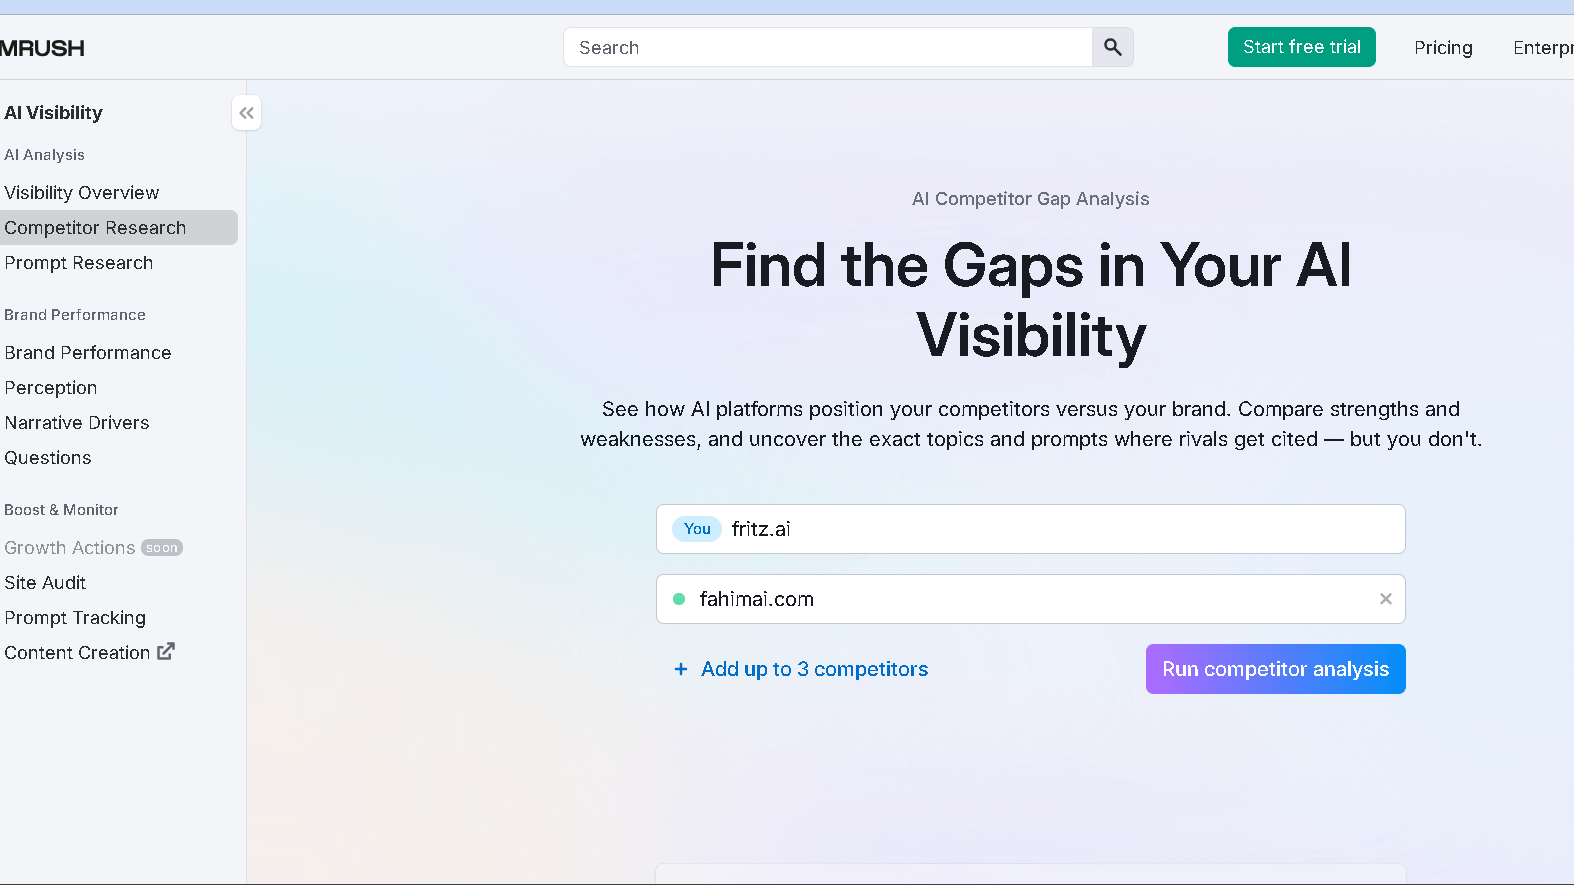Remove fahimai.com competitor with X icon
1574x885 pixels.
1385,598
